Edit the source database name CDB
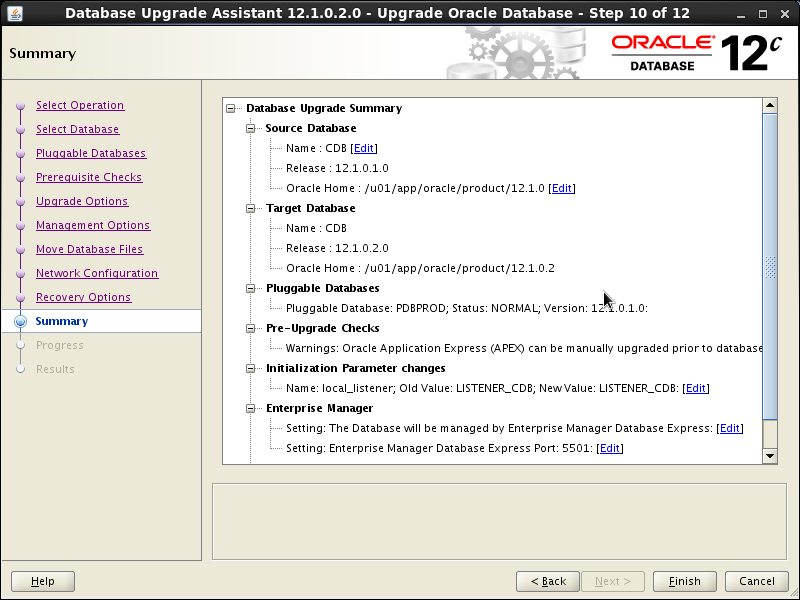This screenshot has height=600, width=800. [363, 148]
